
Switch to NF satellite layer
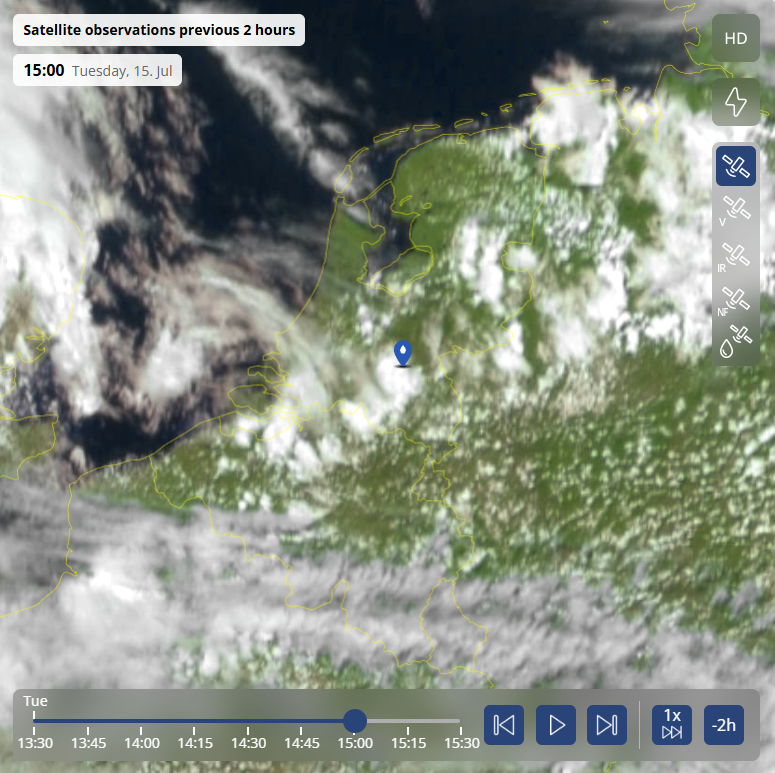tap(735, 301)
